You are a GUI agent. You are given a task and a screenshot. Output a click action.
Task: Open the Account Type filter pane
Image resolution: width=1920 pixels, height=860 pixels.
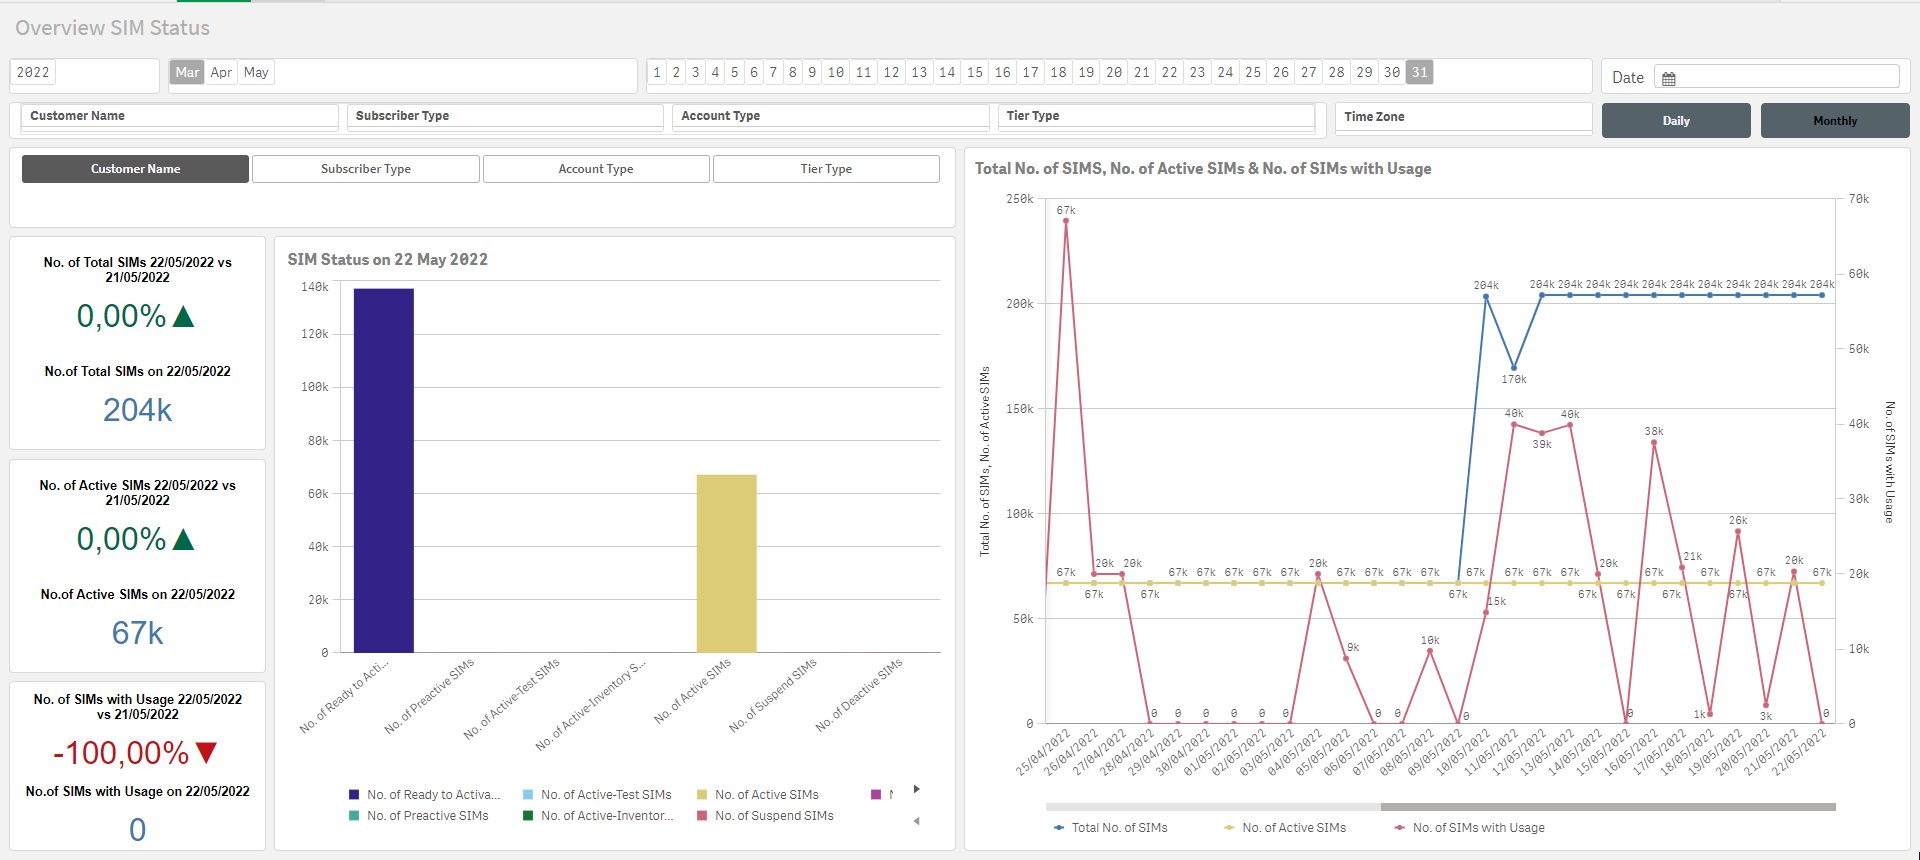click(x=830, y=116)
